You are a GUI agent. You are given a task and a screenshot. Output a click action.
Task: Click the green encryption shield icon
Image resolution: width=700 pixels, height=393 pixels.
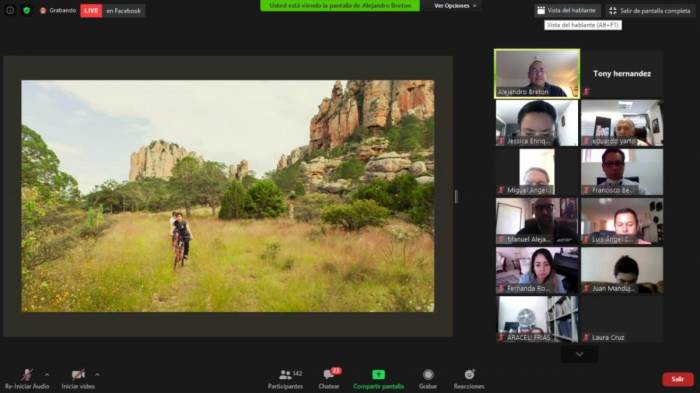pyautogui.click(x=26, y=10)
